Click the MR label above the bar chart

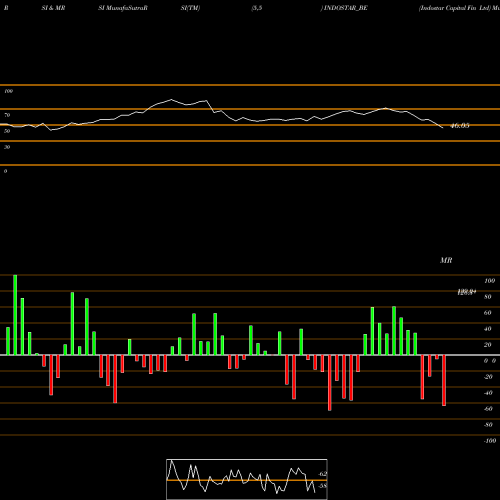click(x=446, y=260)
